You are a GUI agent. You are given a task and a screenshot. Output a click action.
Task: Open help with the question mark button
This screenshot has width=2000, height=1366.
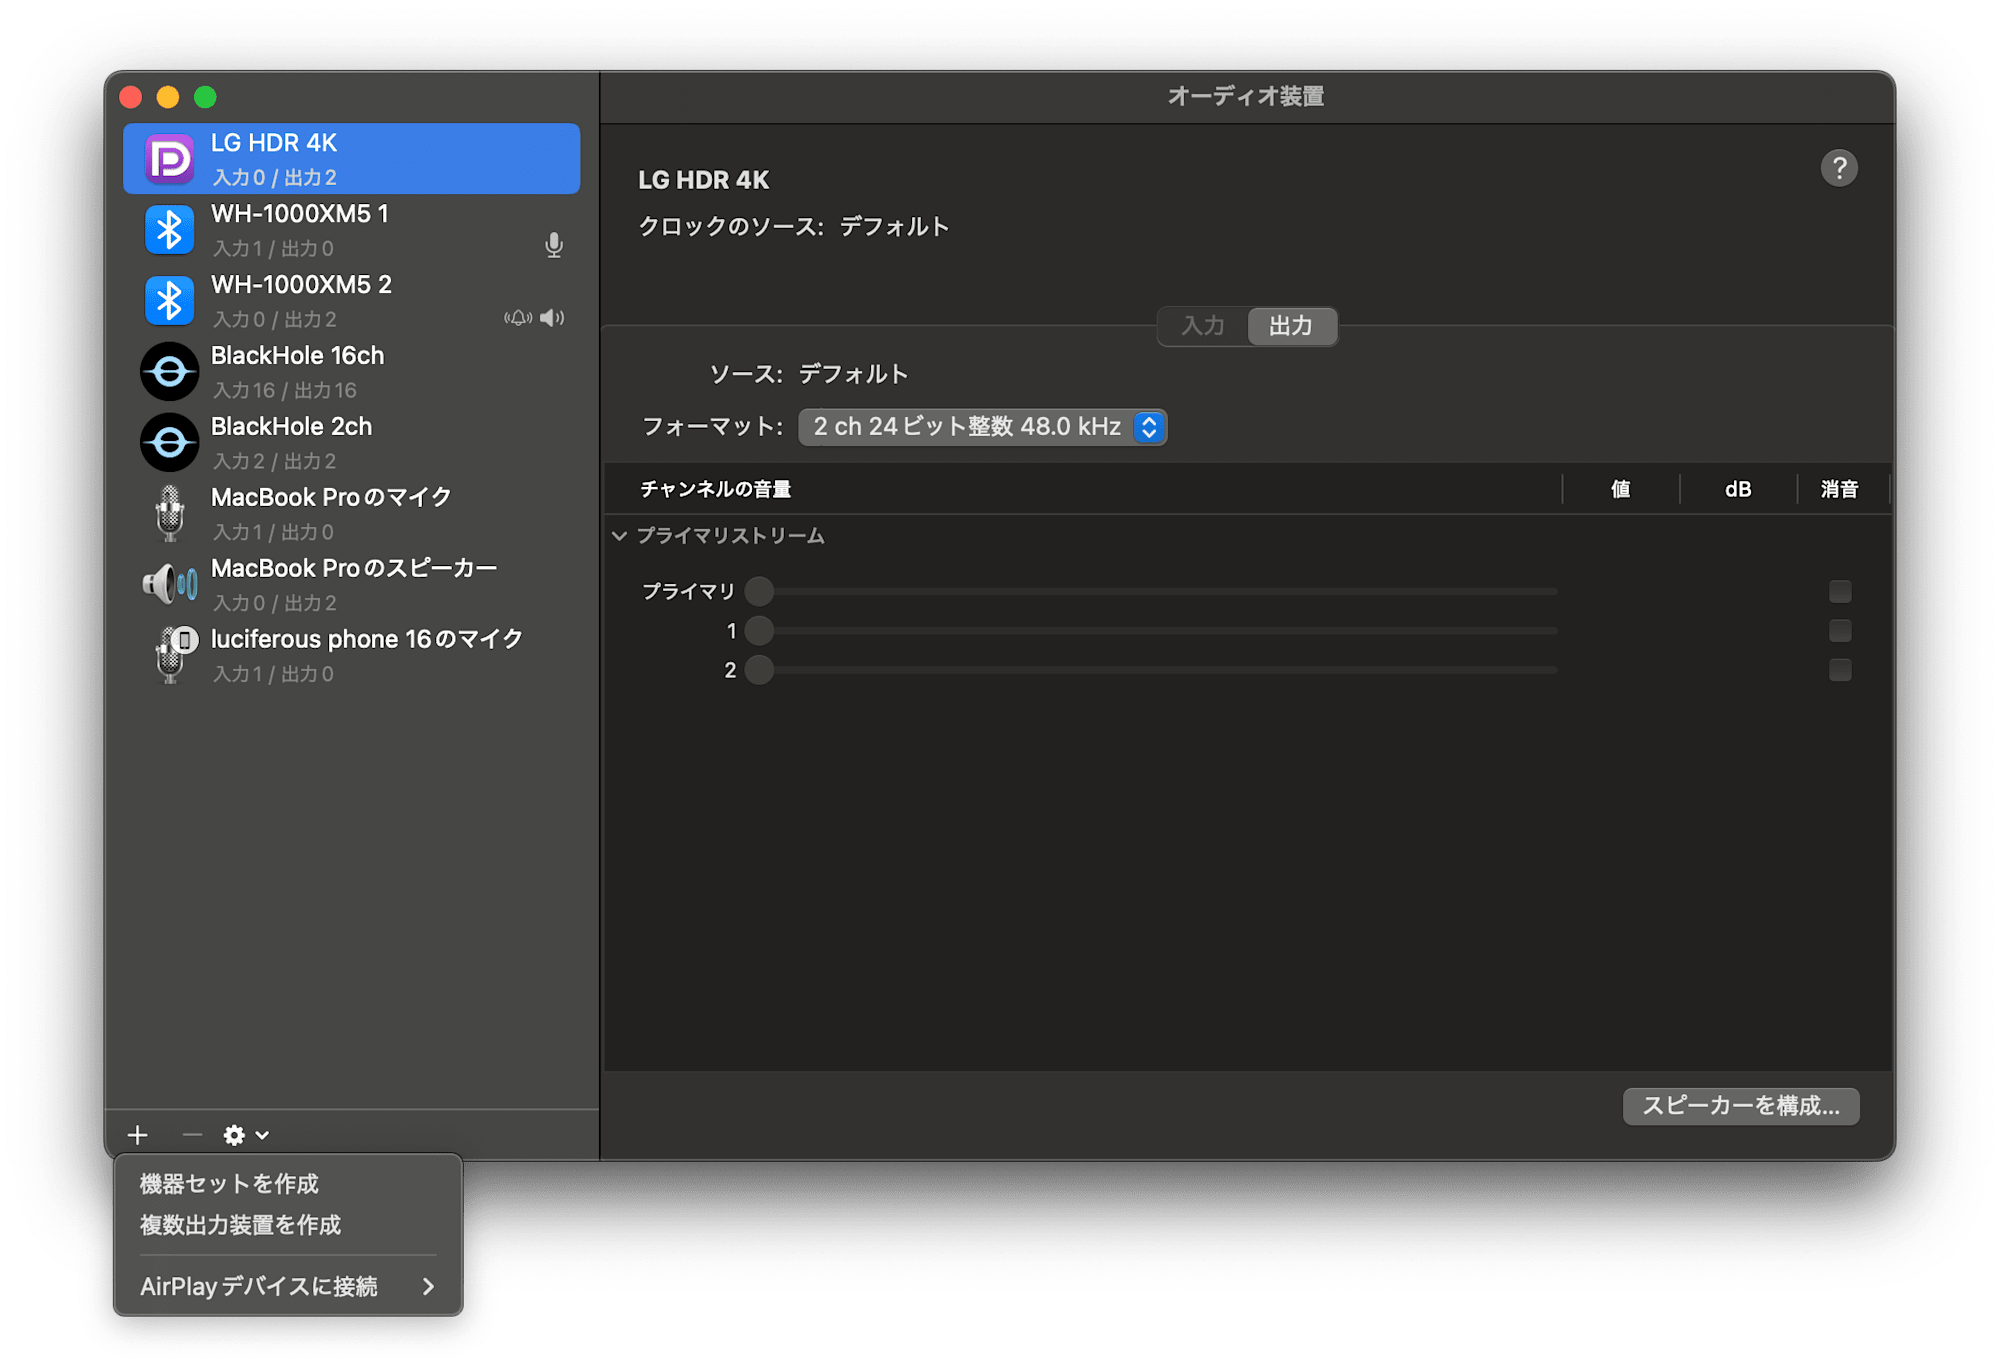(1838, 168)
